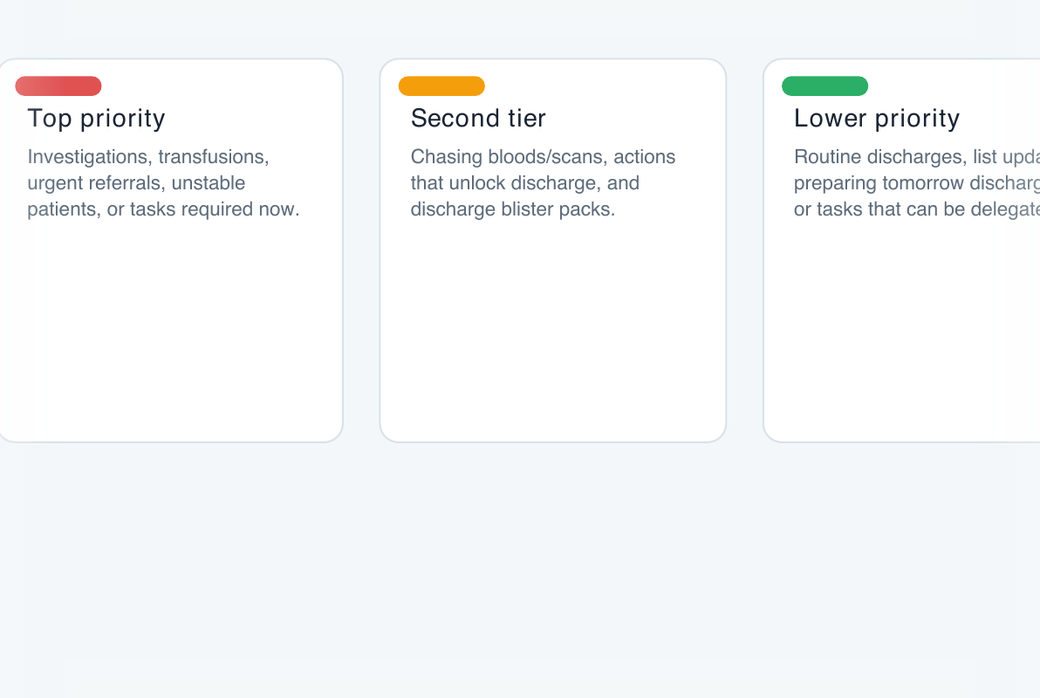The image size is (1040, 698).
Task: Click the red Top priority pill
Action: (58, 86)
